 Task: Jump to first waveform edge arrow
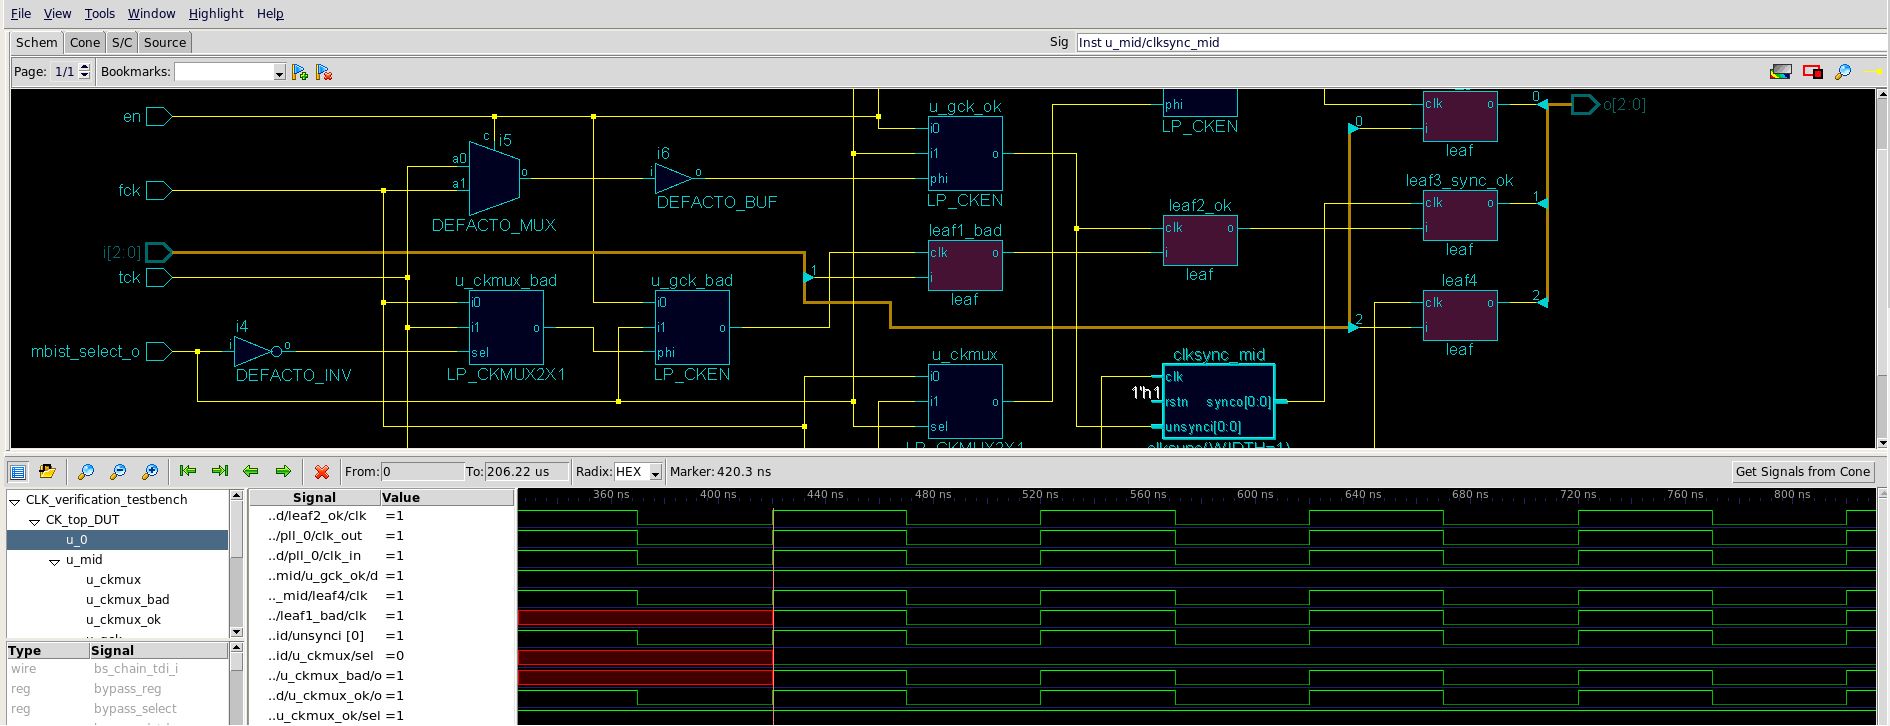click(187, 472)
